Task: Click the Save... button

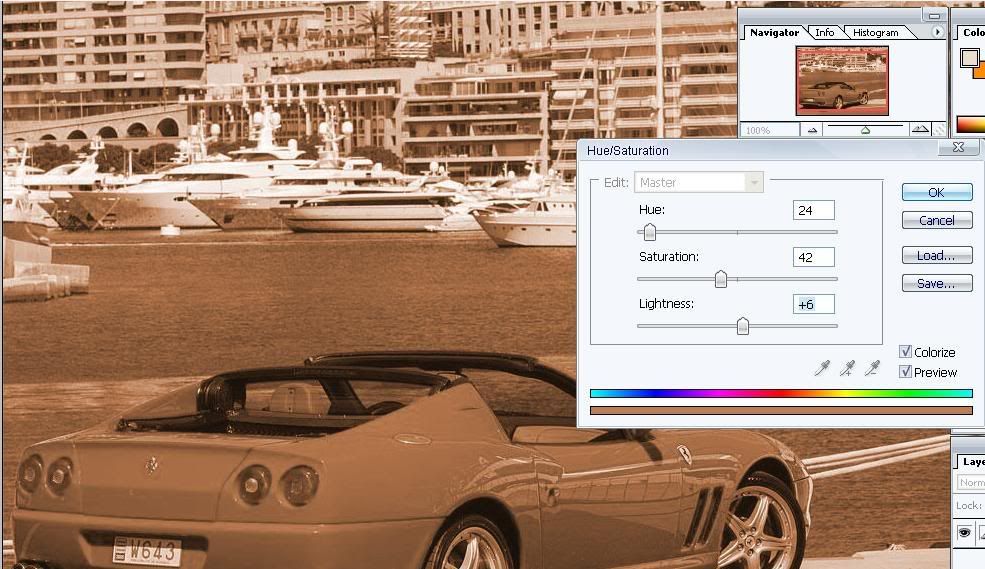Action: coord(937,283)
